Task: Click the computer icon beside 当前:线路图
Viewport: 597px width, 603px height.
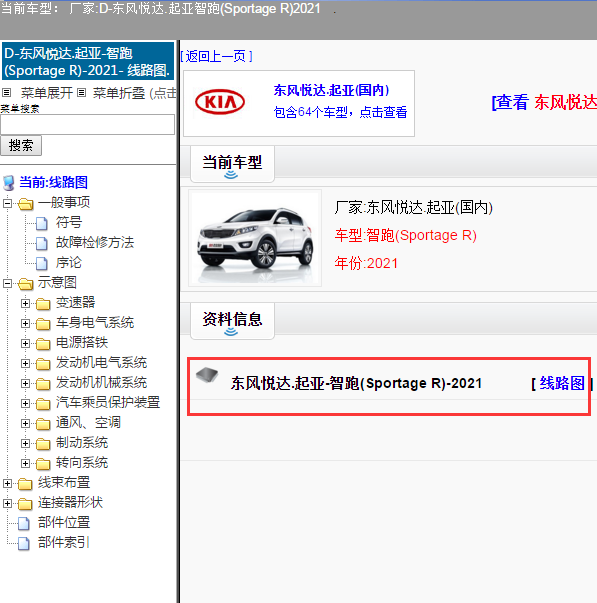Action: click(x=9, y=183)
